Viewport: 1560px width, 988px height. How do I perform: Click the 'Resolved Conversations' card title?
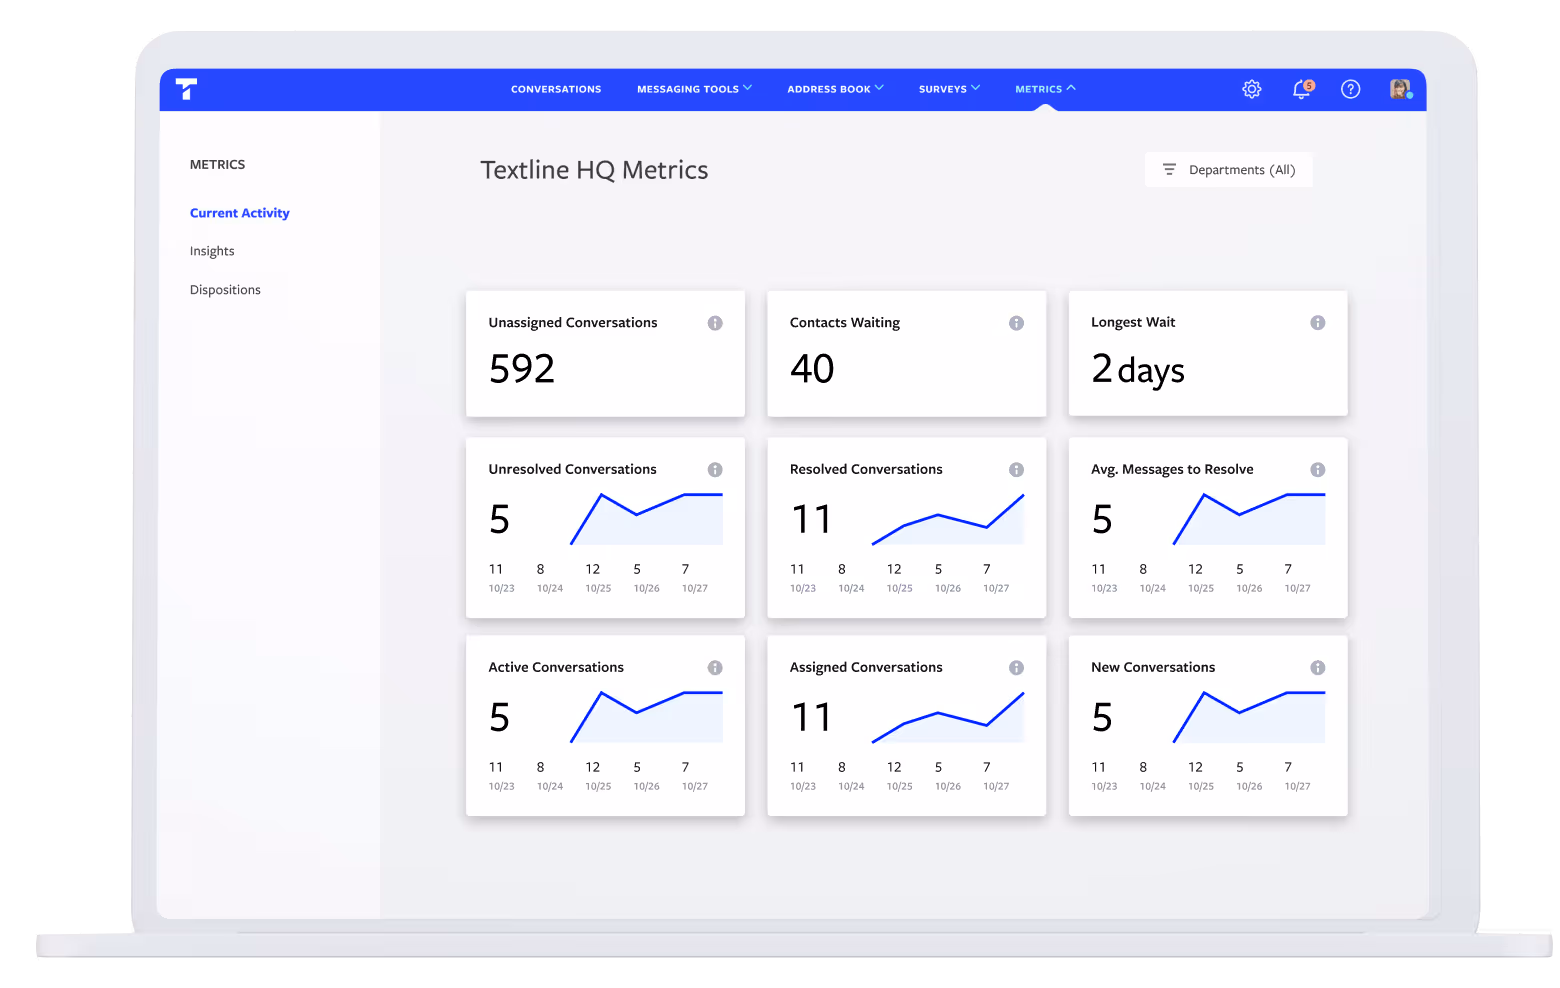(866, 469)
